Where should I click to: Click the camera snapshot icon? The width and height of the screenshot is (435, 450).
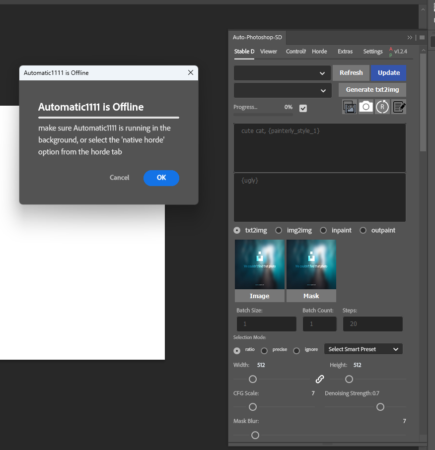pyautogui.click(x=365, y=107)
